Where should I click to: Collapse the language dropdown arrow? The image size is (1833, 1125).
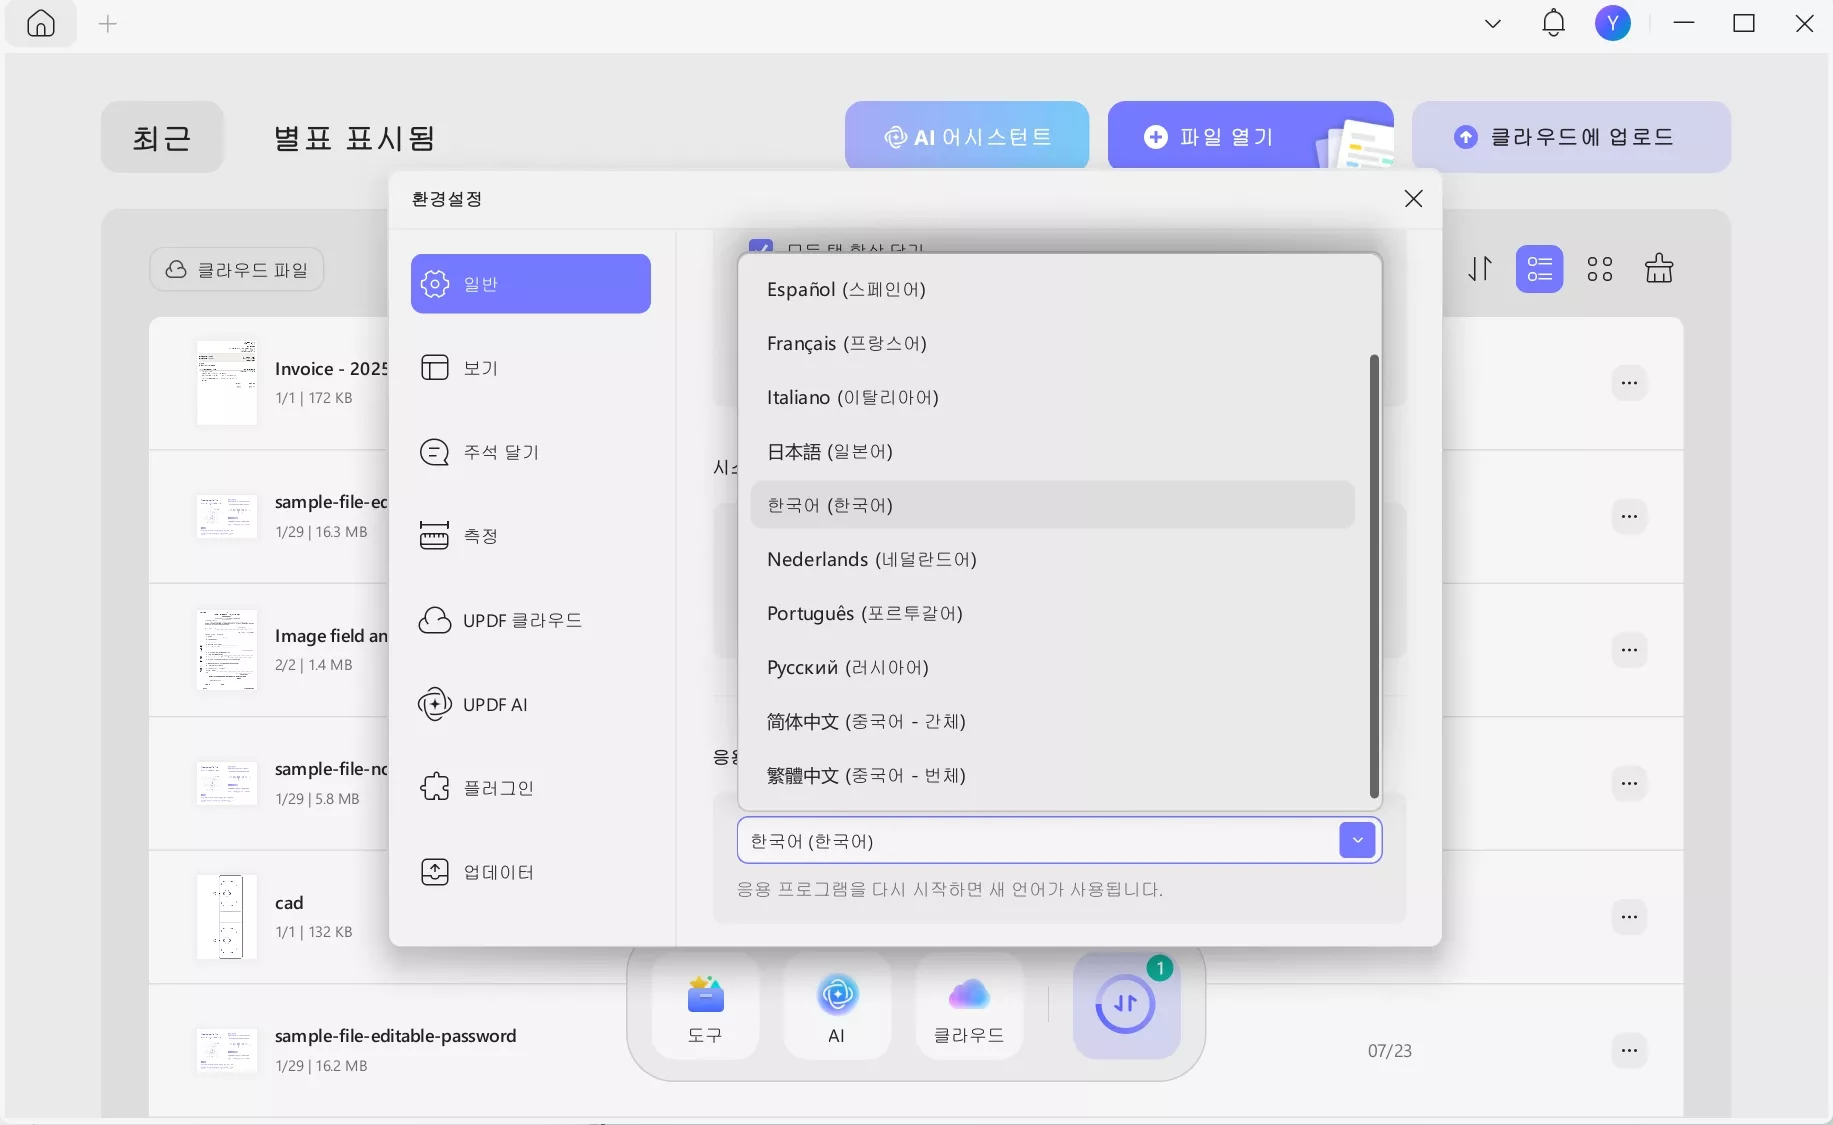(x=1357, y=840)
